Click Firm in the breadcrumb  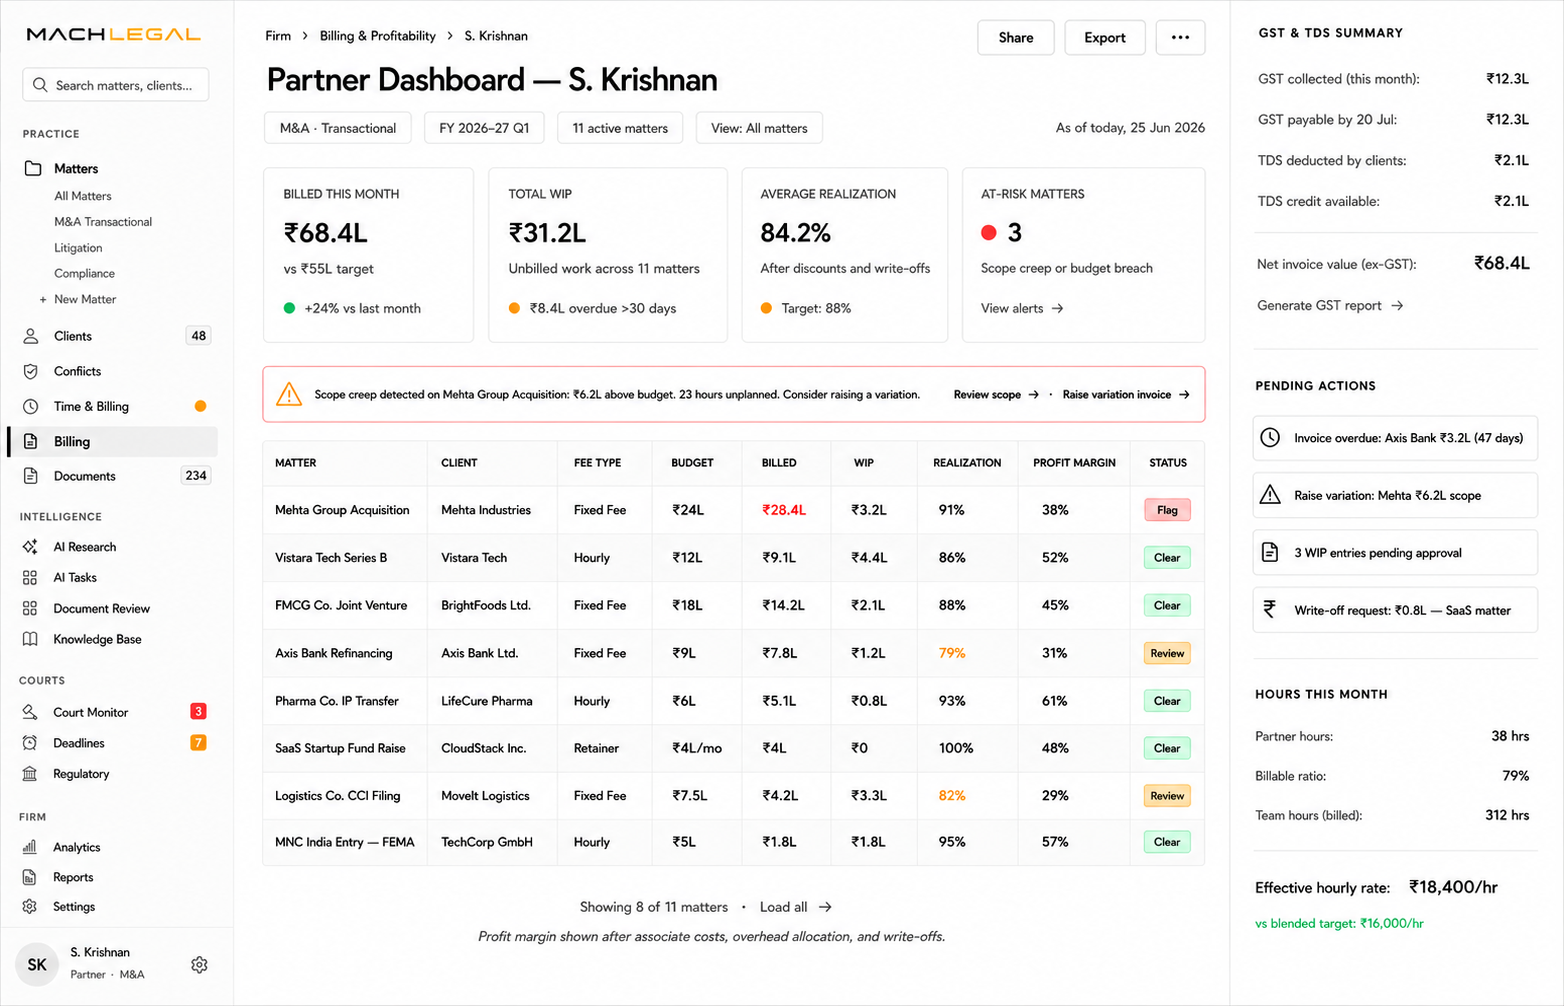coord(278,36)
